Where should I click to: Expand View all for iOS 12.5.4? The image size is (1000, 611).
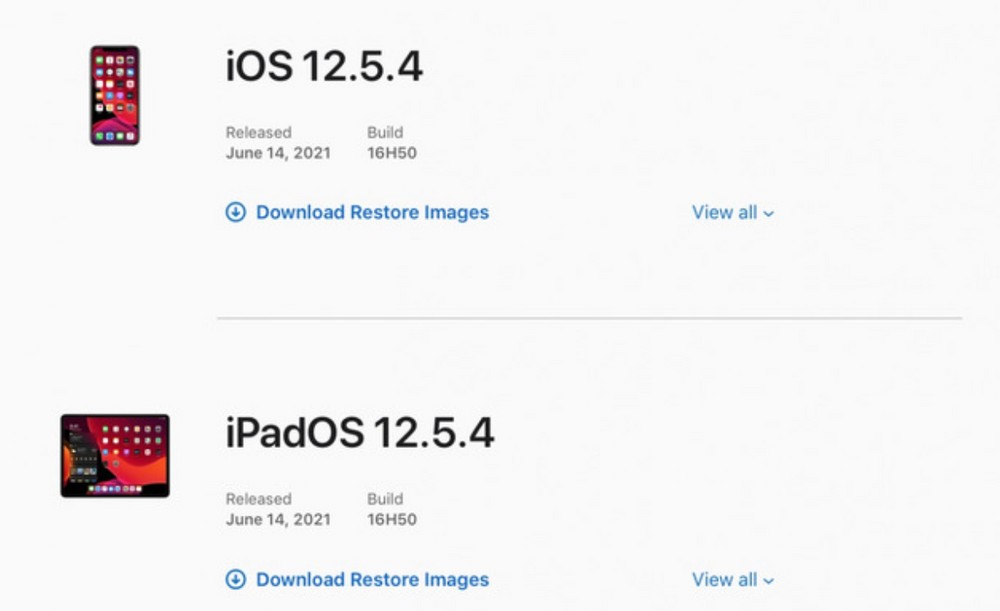tap(733, 212)
